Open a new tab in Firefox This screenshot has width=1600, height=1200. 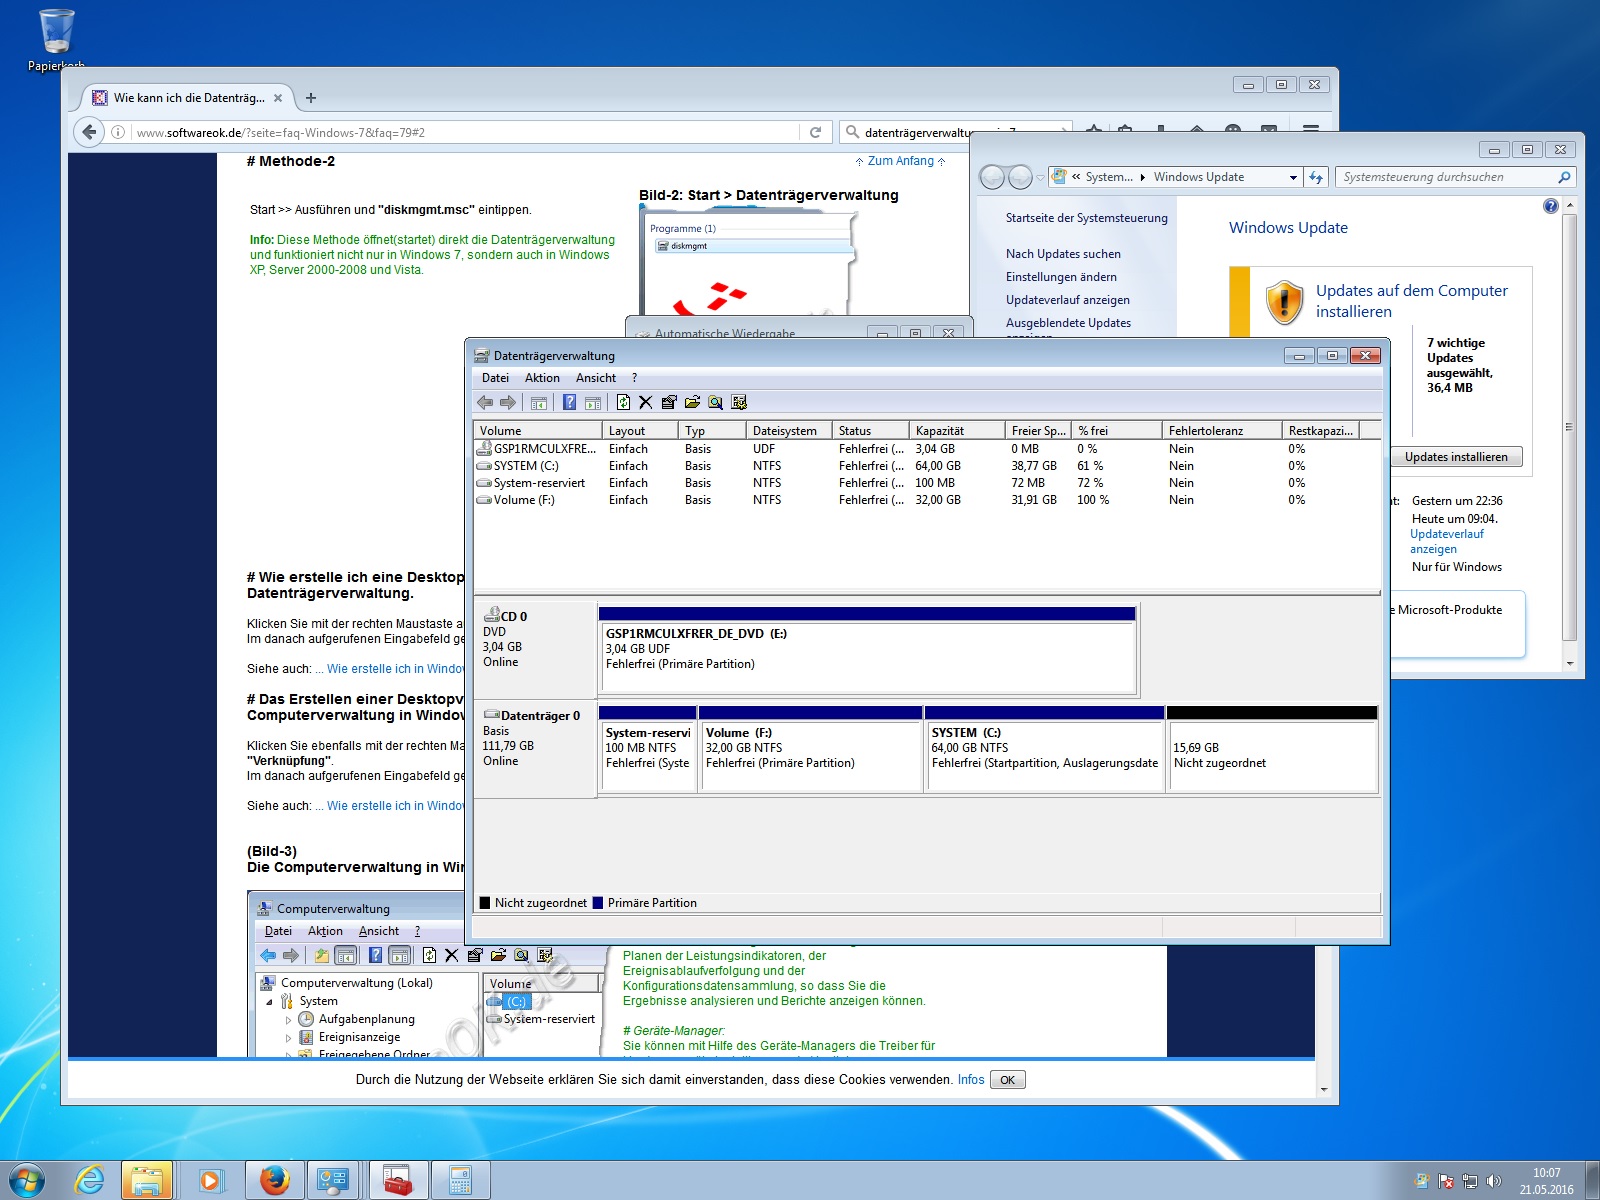click(311, 98)
